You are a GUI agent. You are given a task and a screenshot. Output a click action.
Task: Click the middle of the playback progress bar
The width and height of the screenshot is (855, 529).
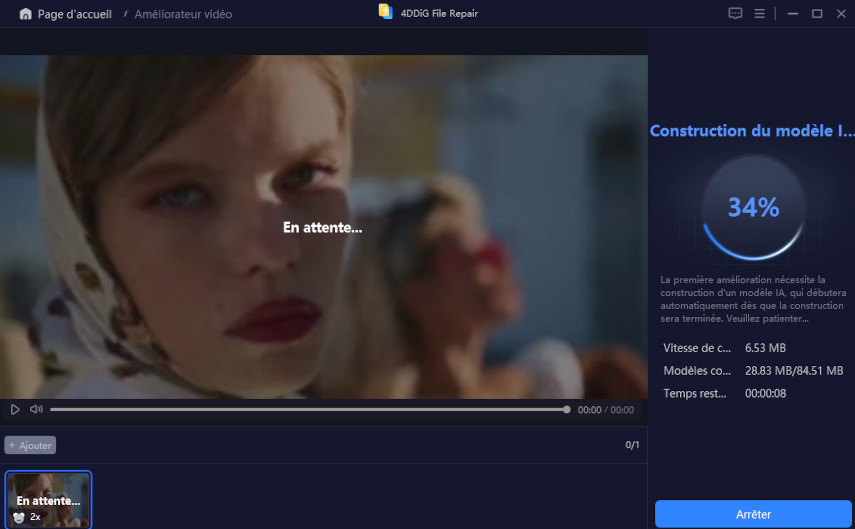[x=309, y=410]
